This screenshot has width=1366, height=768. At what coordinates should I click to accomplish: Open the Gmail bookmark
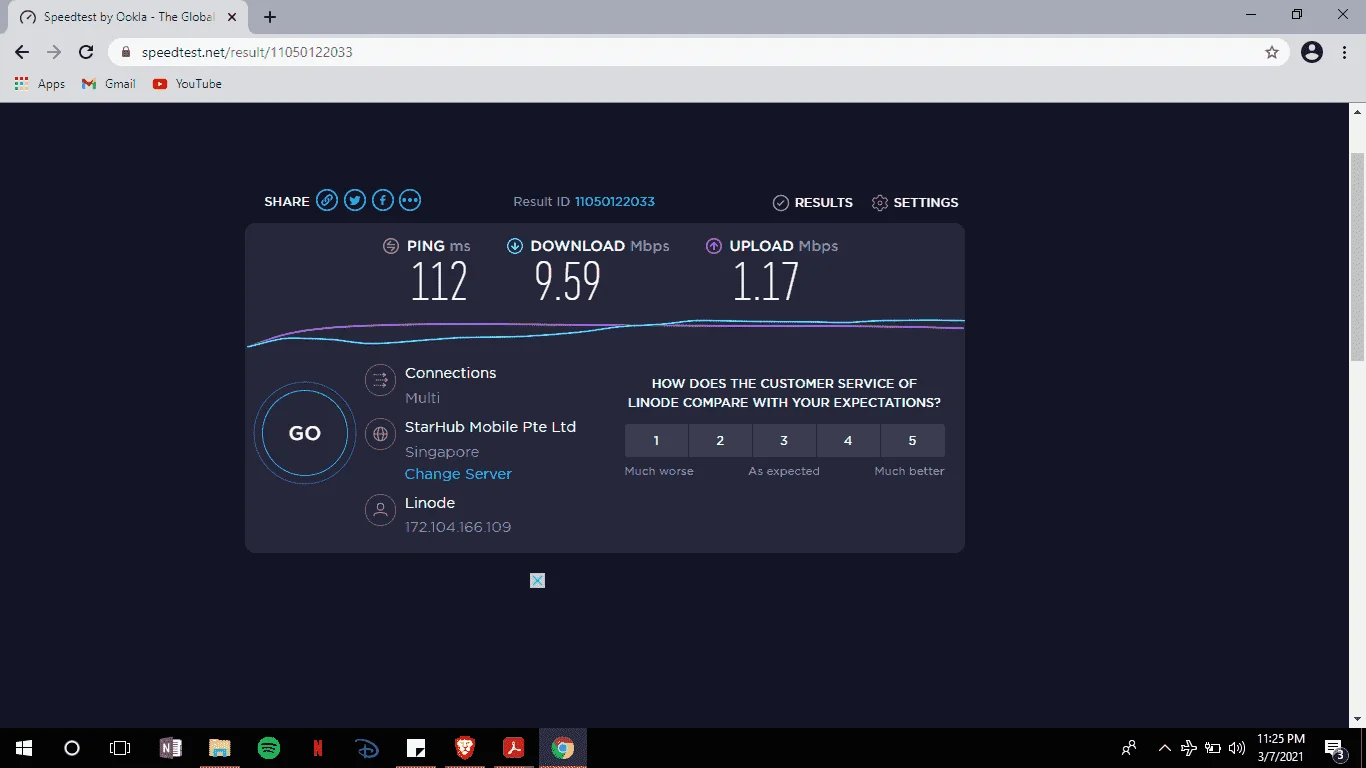(109, 84)
